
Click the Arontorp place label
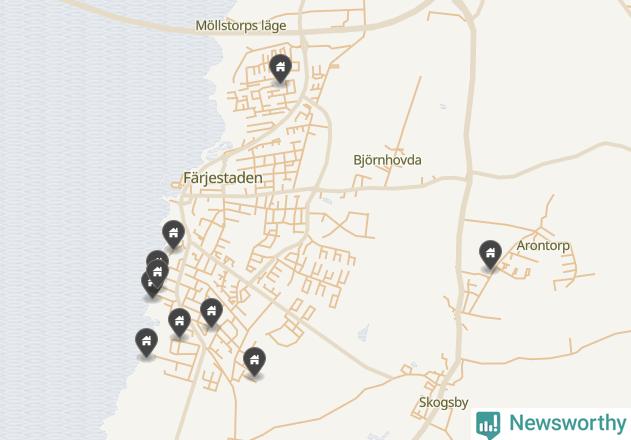(543, 245)
